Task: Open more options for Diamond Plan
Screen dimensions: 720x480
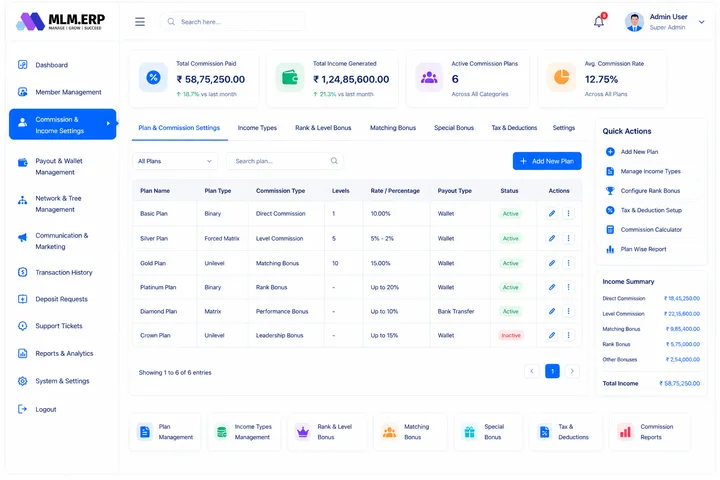Action: point(568,311)
